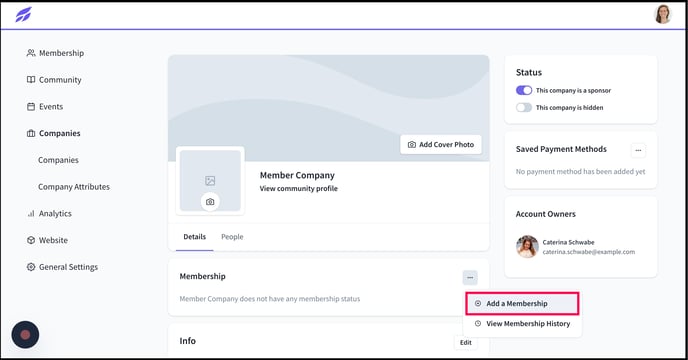Viewport: 688px width, 360px height.
Task: Click the Website cube icon
Action: (x=31, y=241)
